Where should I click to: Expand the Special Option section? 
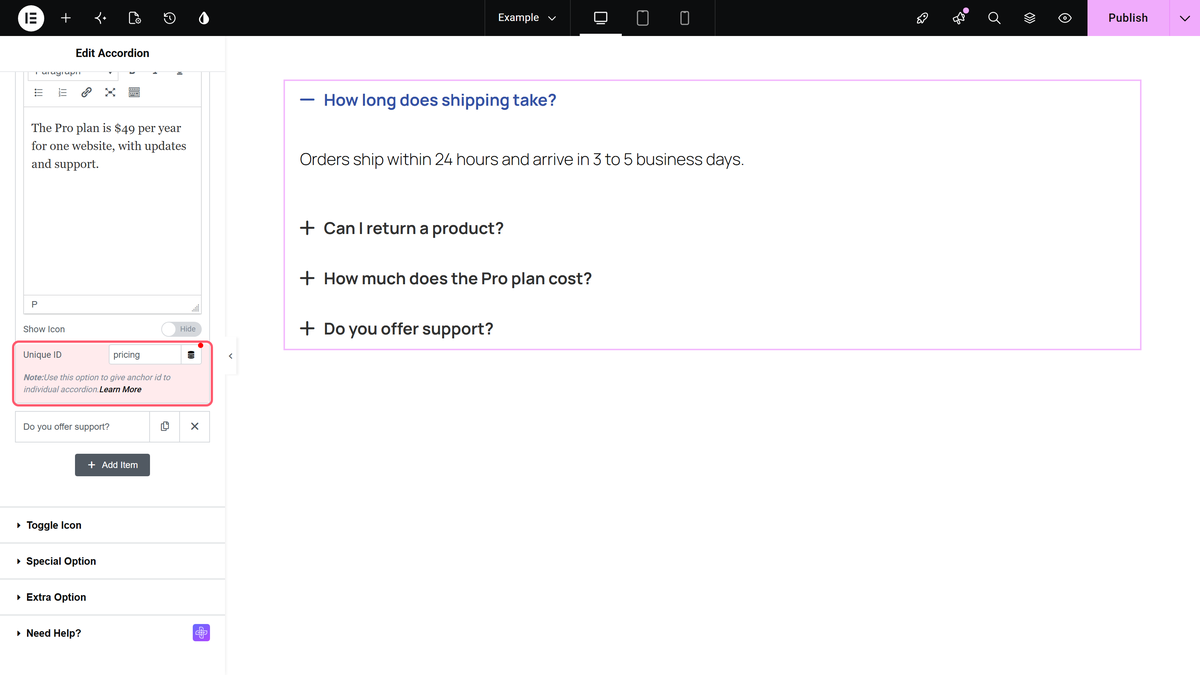112,561
